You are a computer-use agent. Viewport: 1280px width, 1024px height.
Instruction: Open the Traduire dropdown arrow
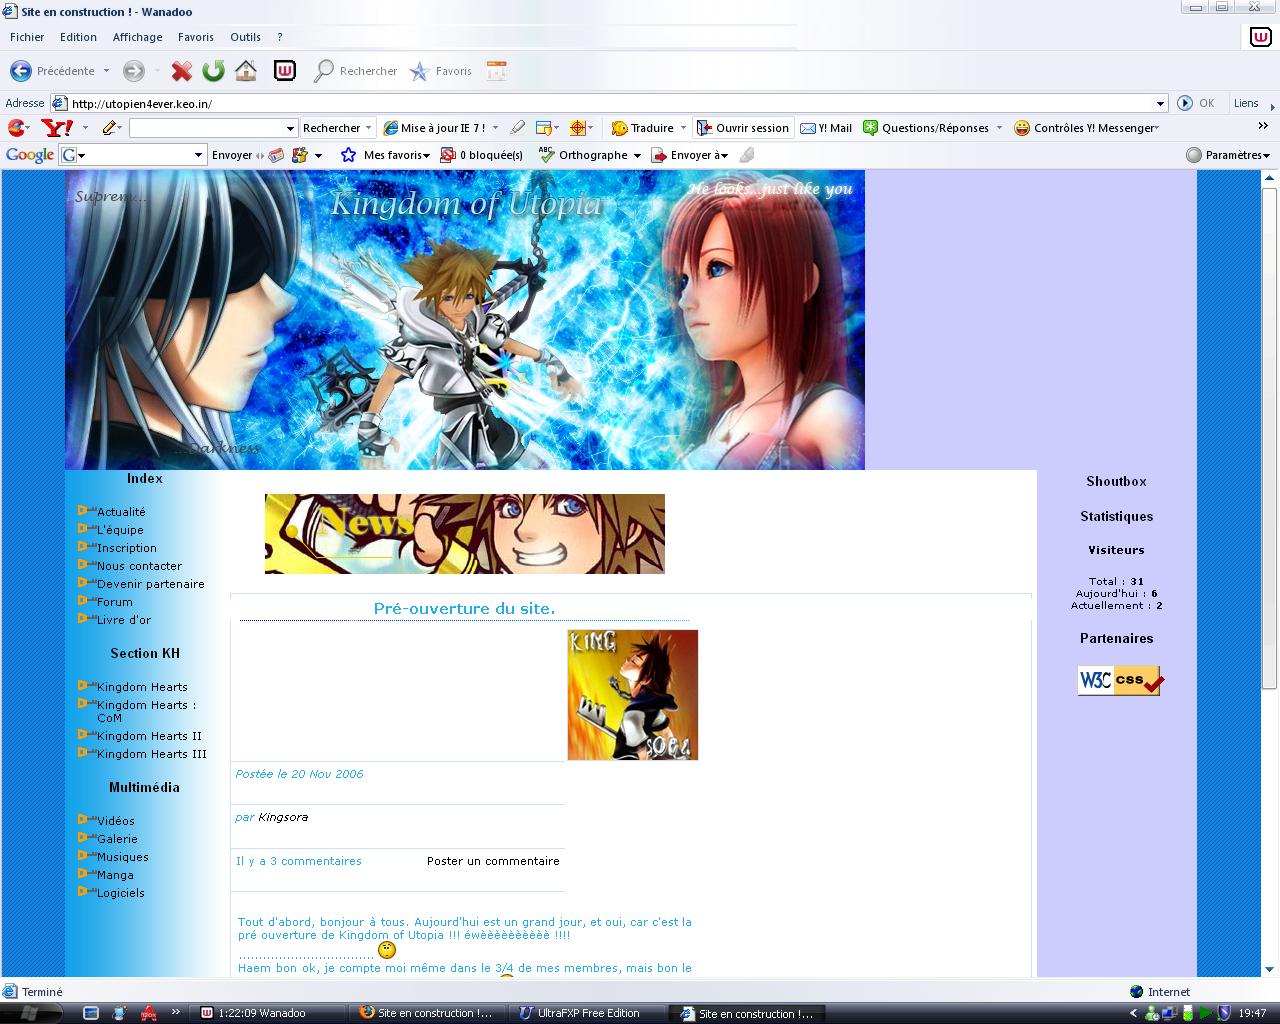683,128
